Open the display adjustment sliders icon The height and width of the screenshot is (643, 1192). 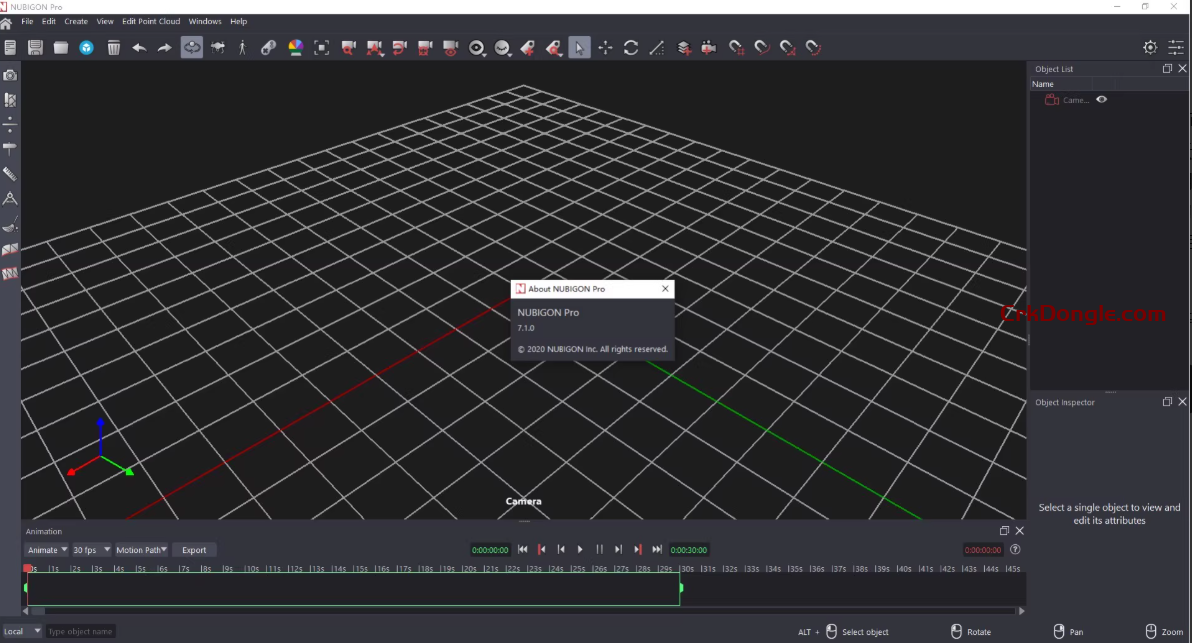click(x=1177, y=47)
